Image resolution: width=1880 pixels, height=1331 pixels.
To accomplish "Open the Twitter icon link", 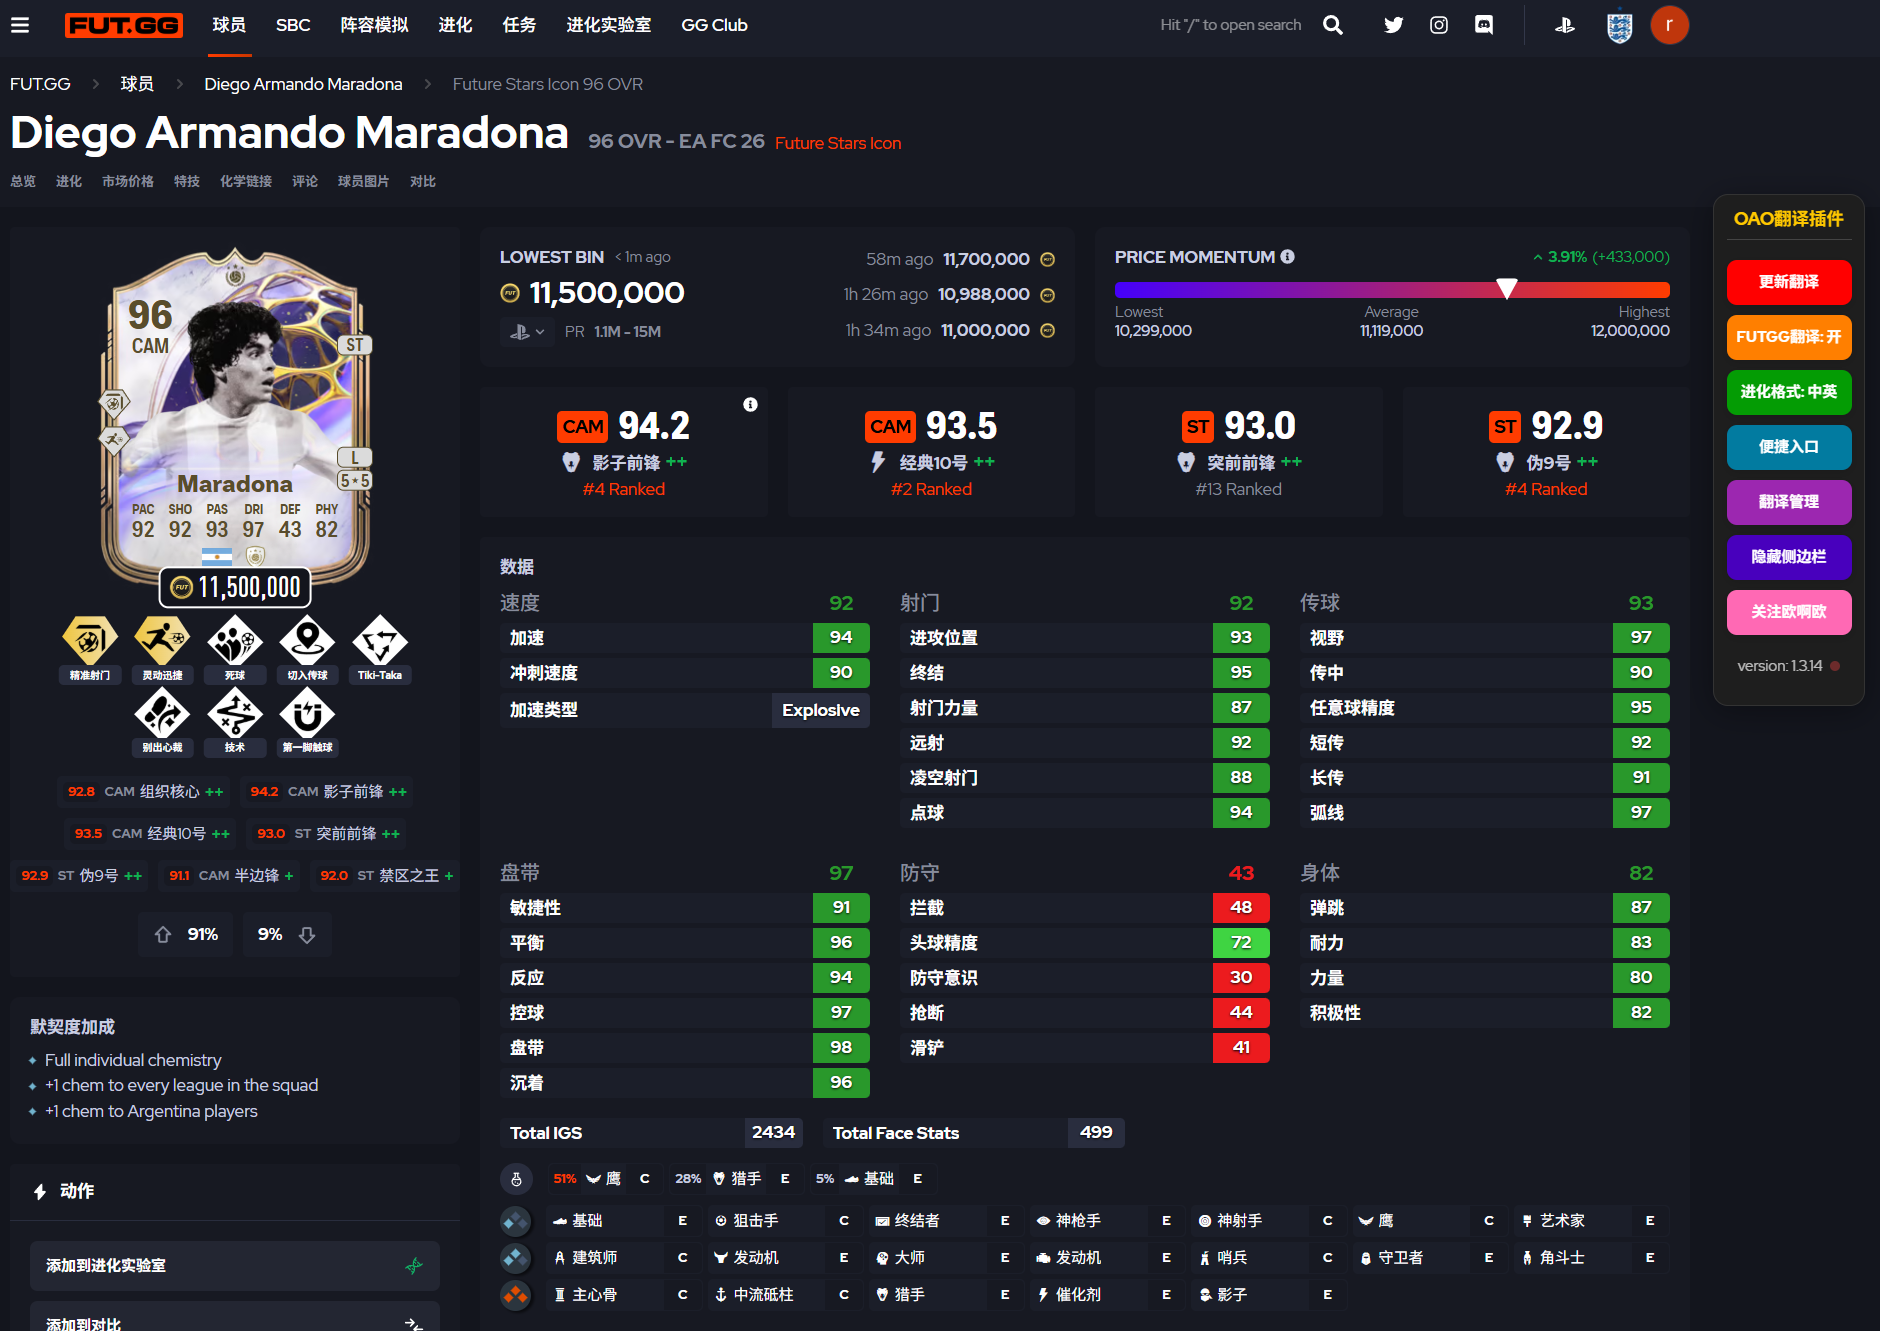I will 1393,25.
